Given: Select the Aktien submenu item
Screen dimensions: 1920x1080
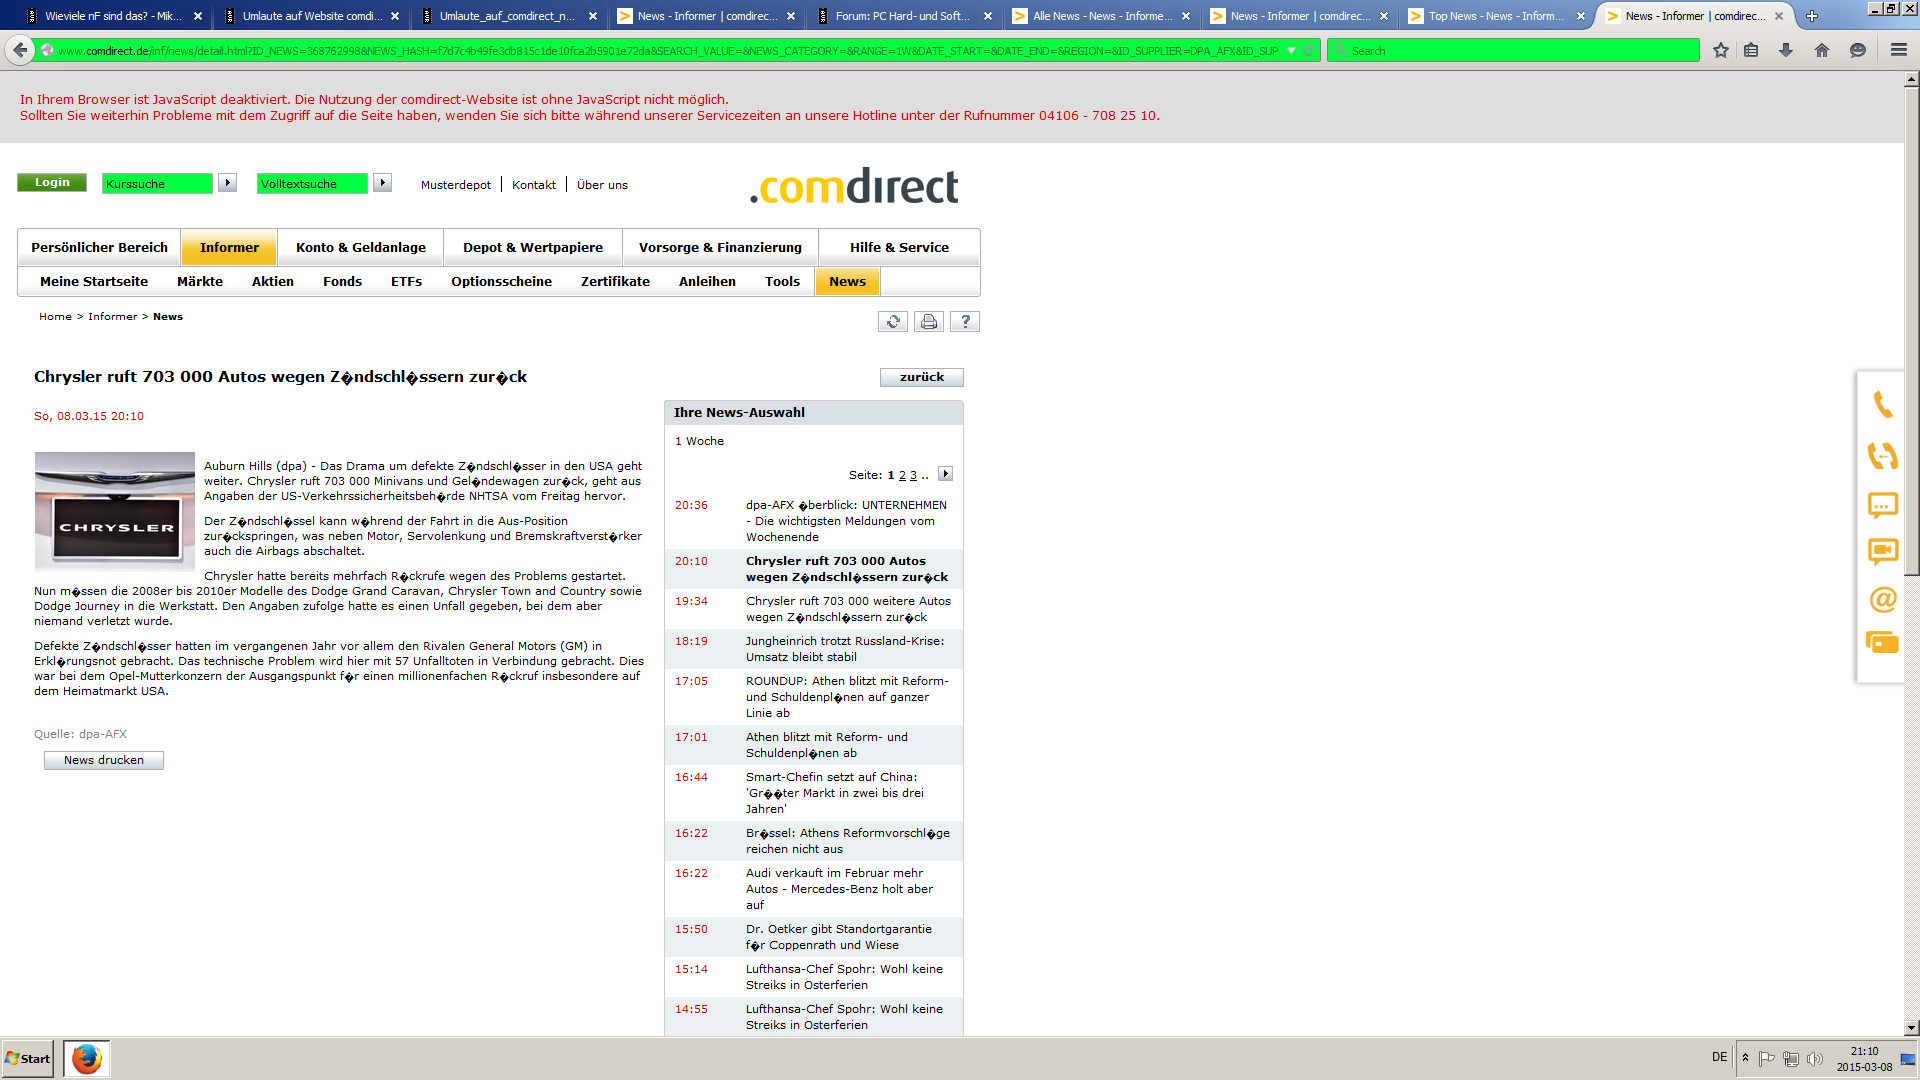Looking at the screenshot, I should [x=273, y=281].
